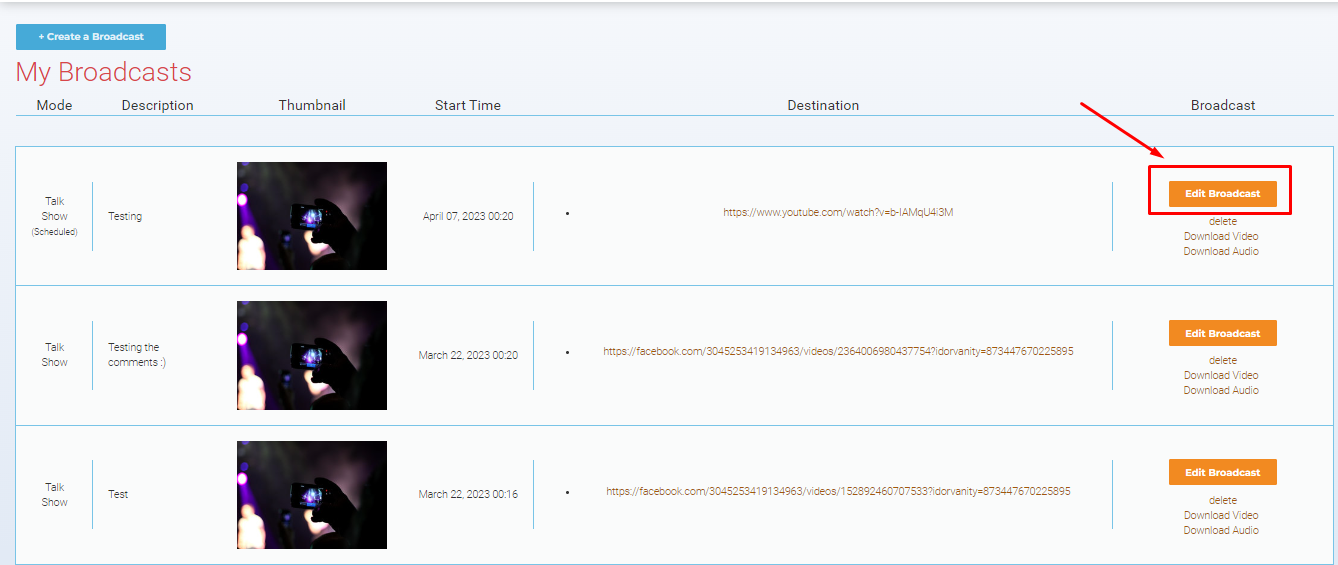Select Talk Show mode of March 22 00:16 row
Viewport: 1338px width, 565px height.
pyautogui.click(x=55, y=494)
